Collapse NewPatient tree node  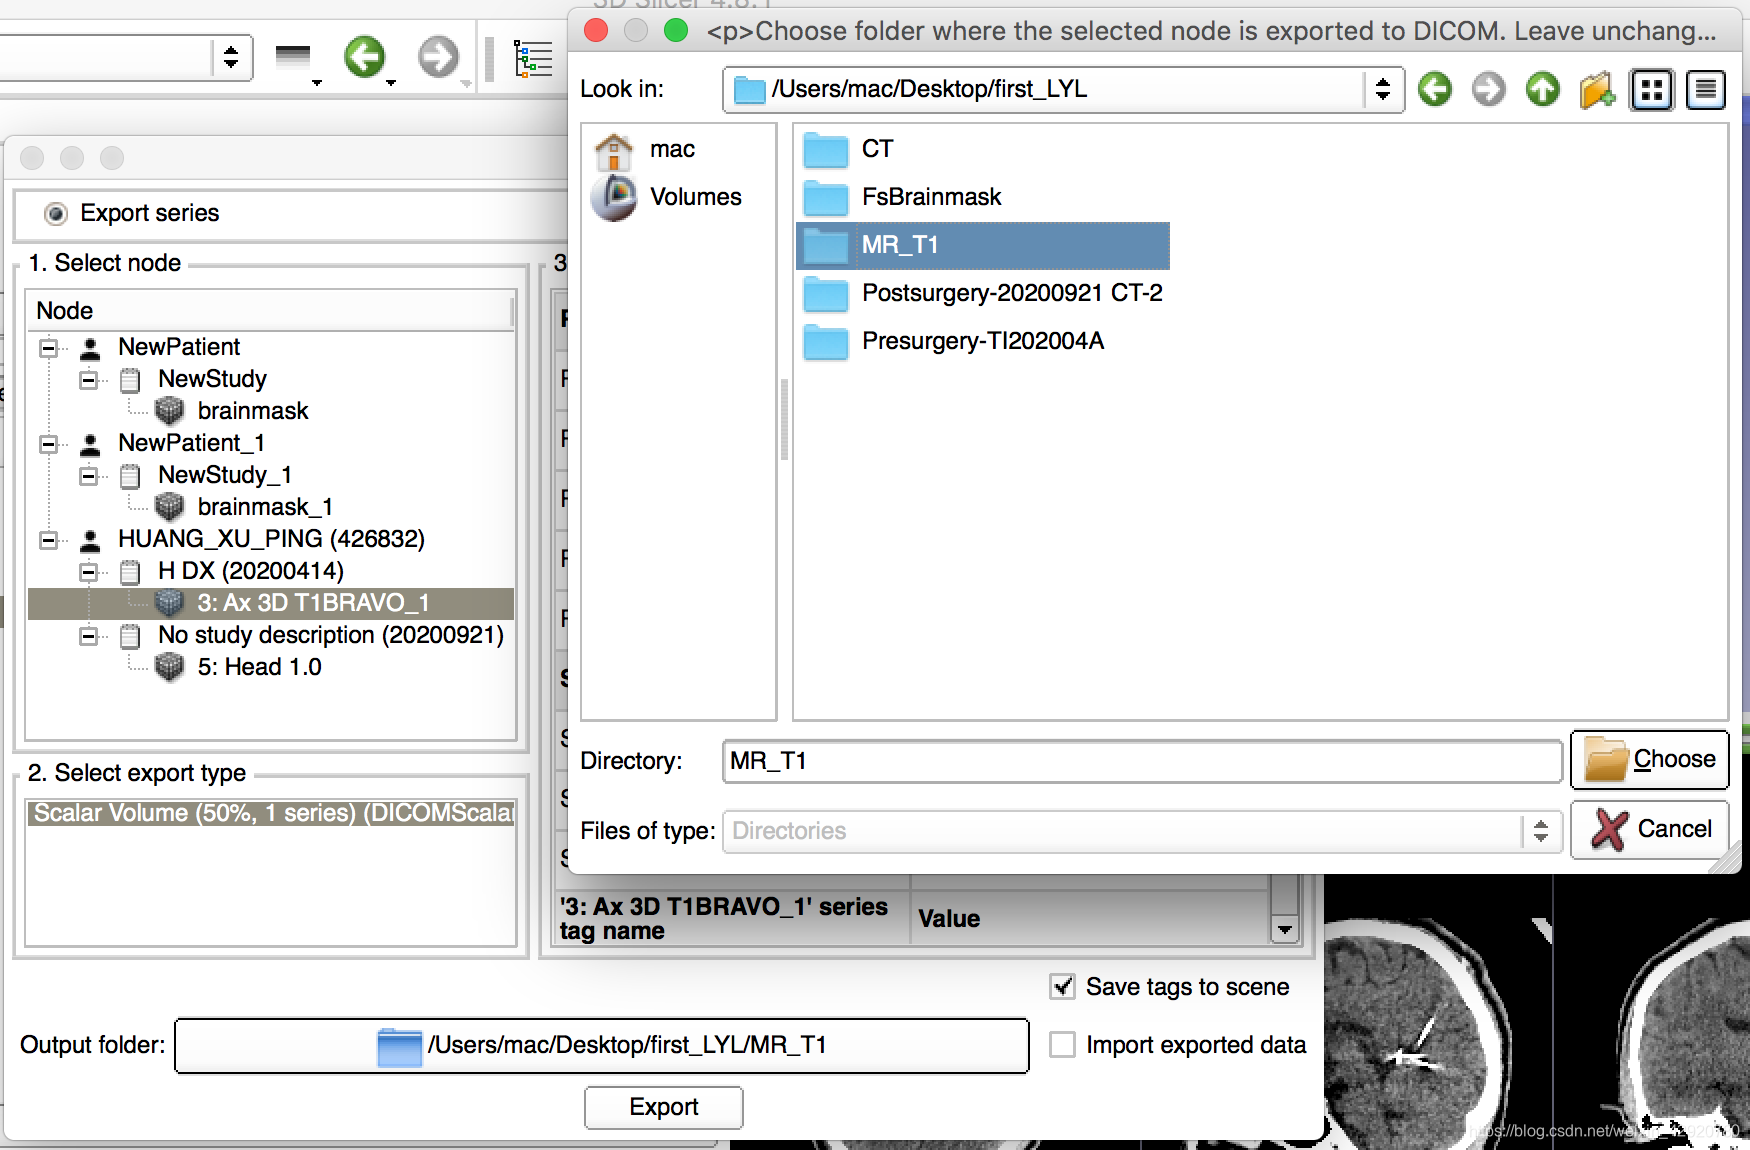[48, 348]
